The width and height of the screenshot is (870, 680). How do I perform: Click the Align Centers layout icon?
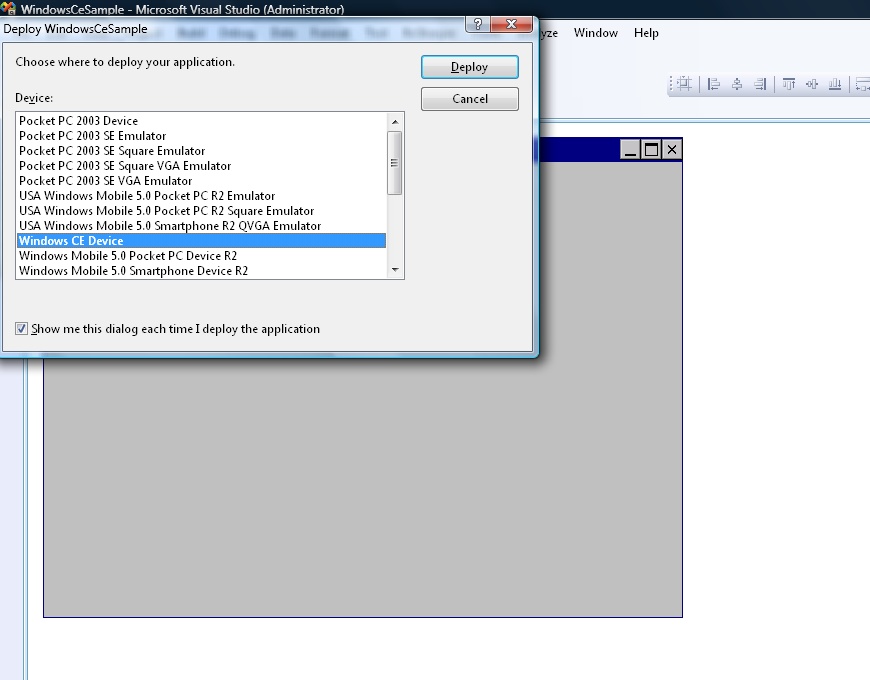(x=737, y=84)
